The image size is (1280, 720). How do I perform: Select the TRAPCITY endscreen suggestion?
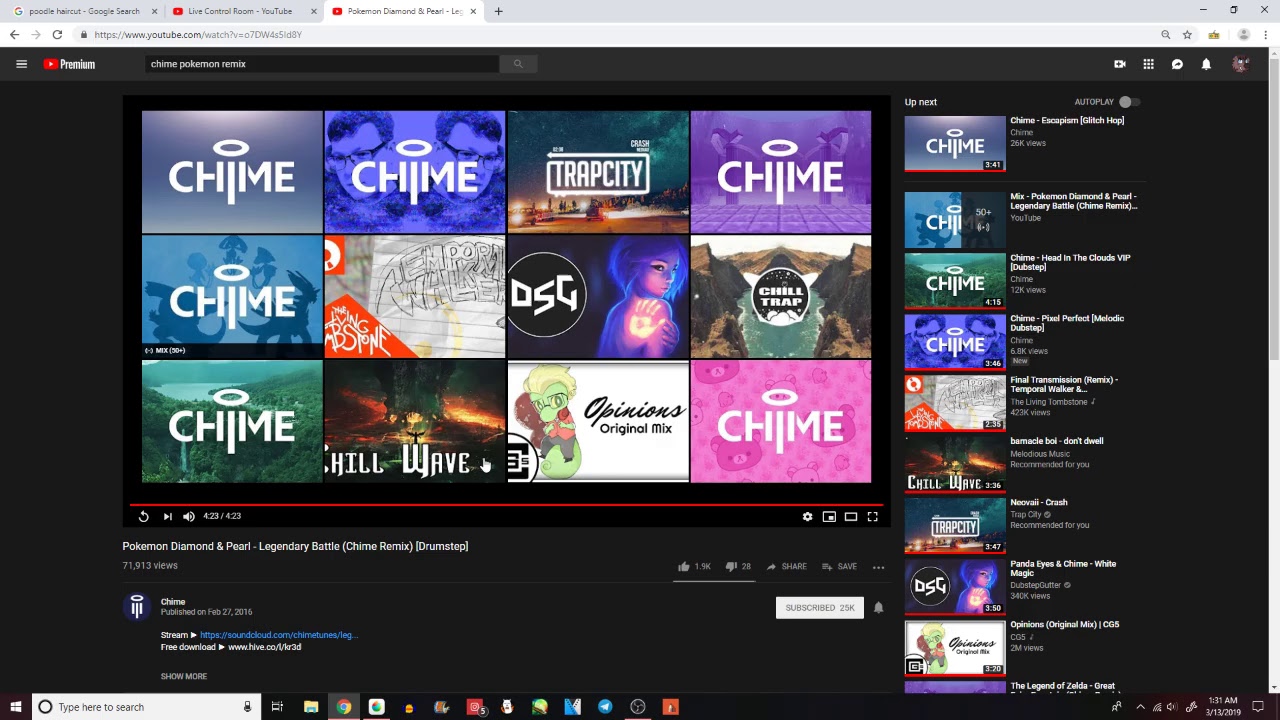click(x=598, y=171)
